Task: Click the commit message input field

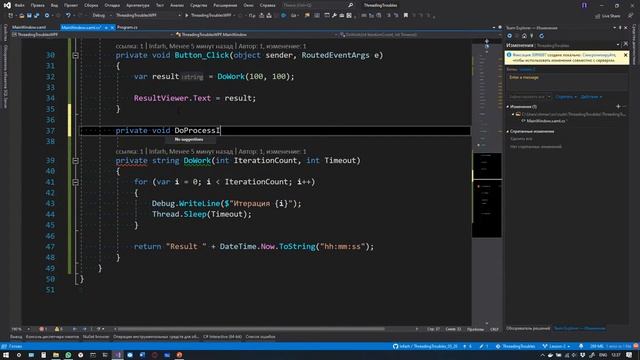Action: coord(567,82)
